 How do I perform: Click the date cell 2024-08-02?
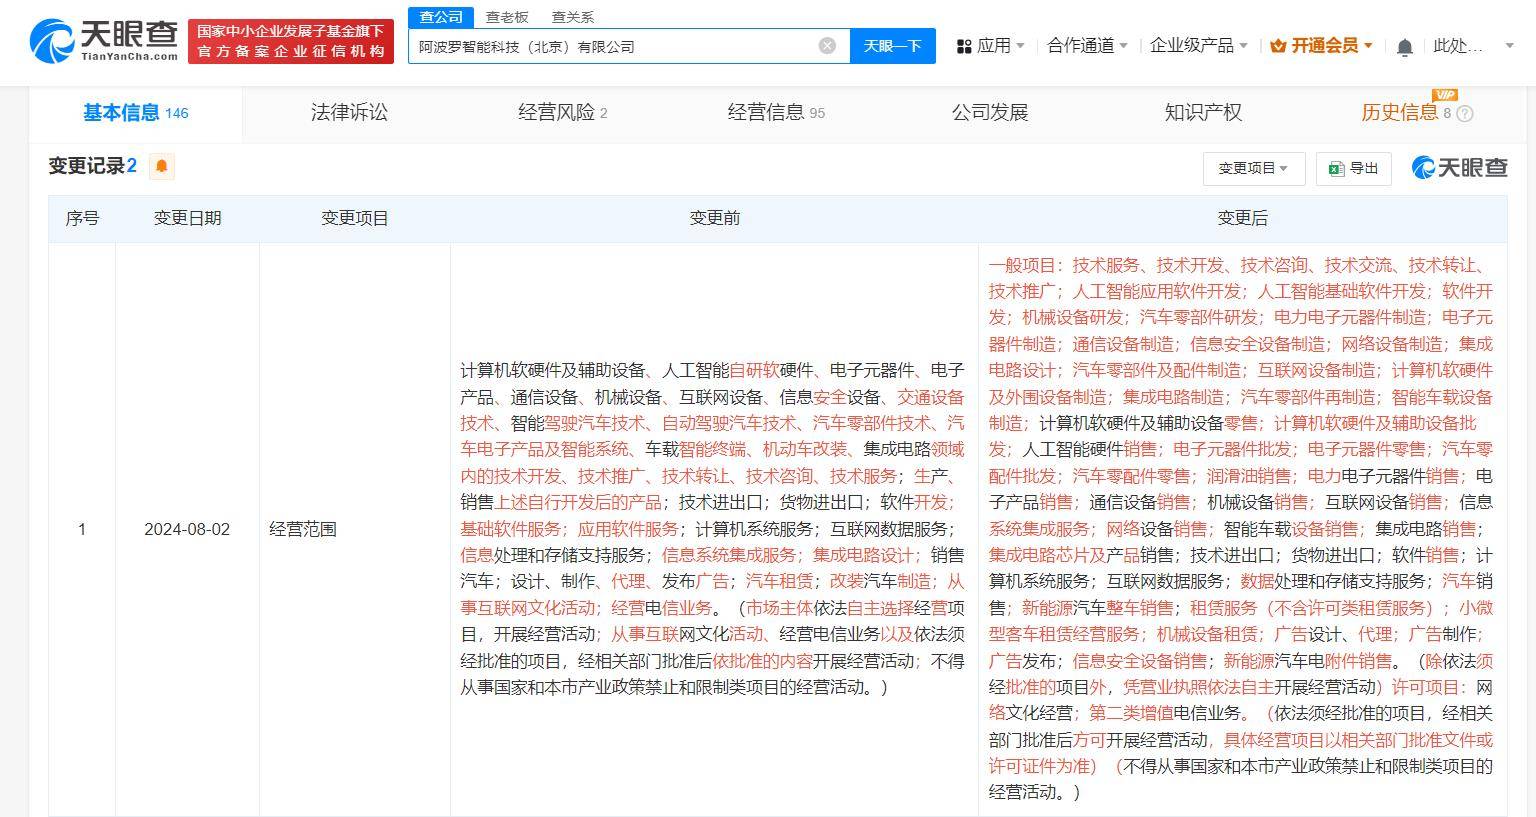tap(187, 529)
